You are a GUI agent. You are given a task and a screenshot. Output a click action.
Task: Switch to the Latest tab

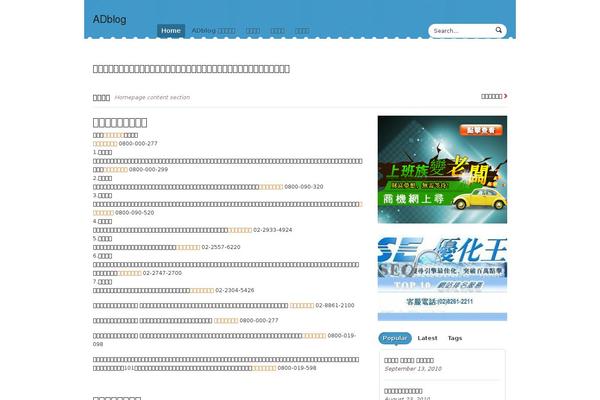coord(427,338)
